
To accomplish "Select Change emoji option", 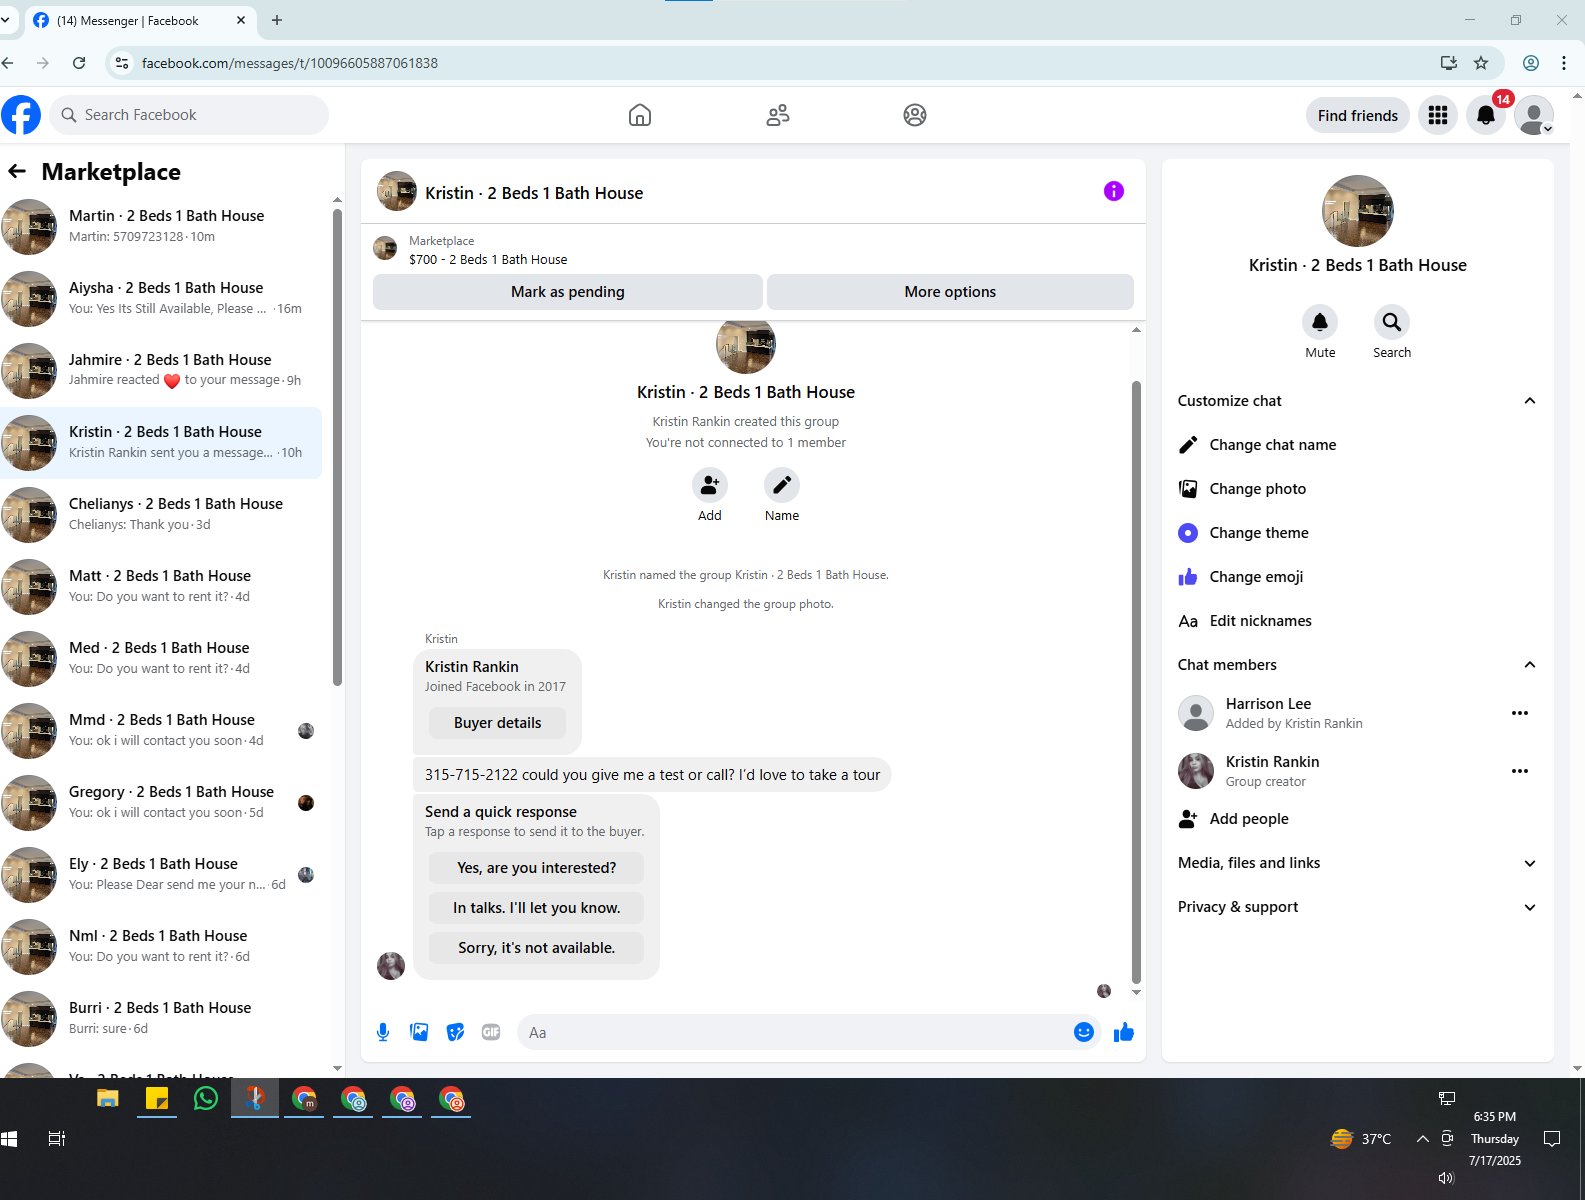I will coord(1358,577).
